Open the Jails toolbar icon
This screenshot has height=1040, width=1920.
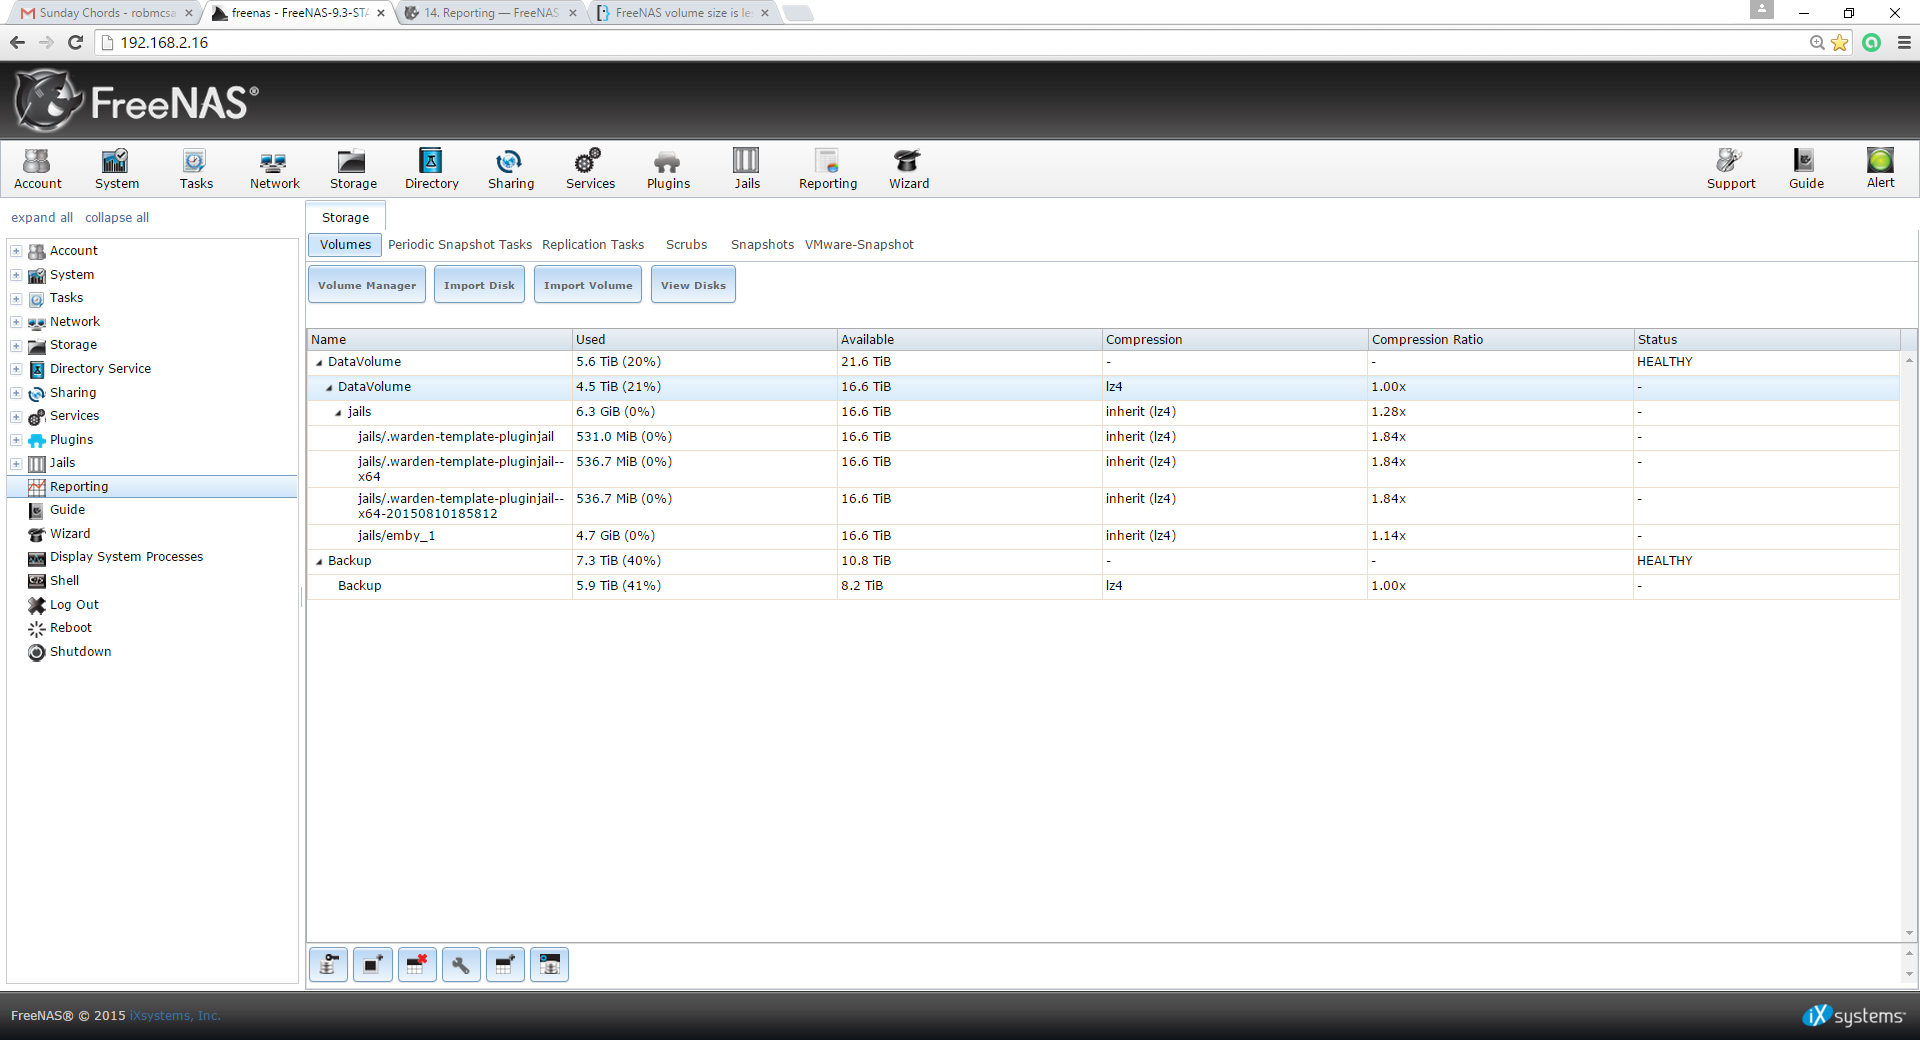tap(747, 169)
